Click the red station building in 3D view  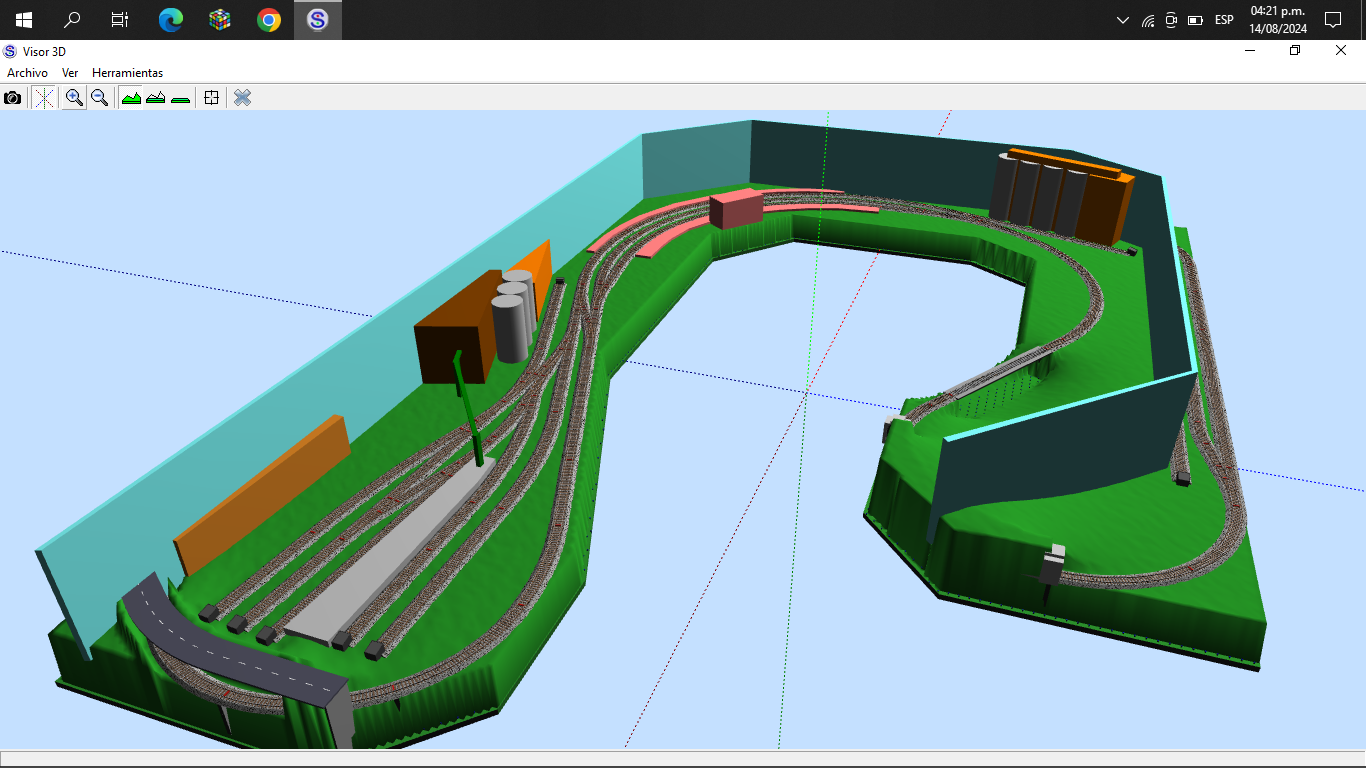(736, 209)
